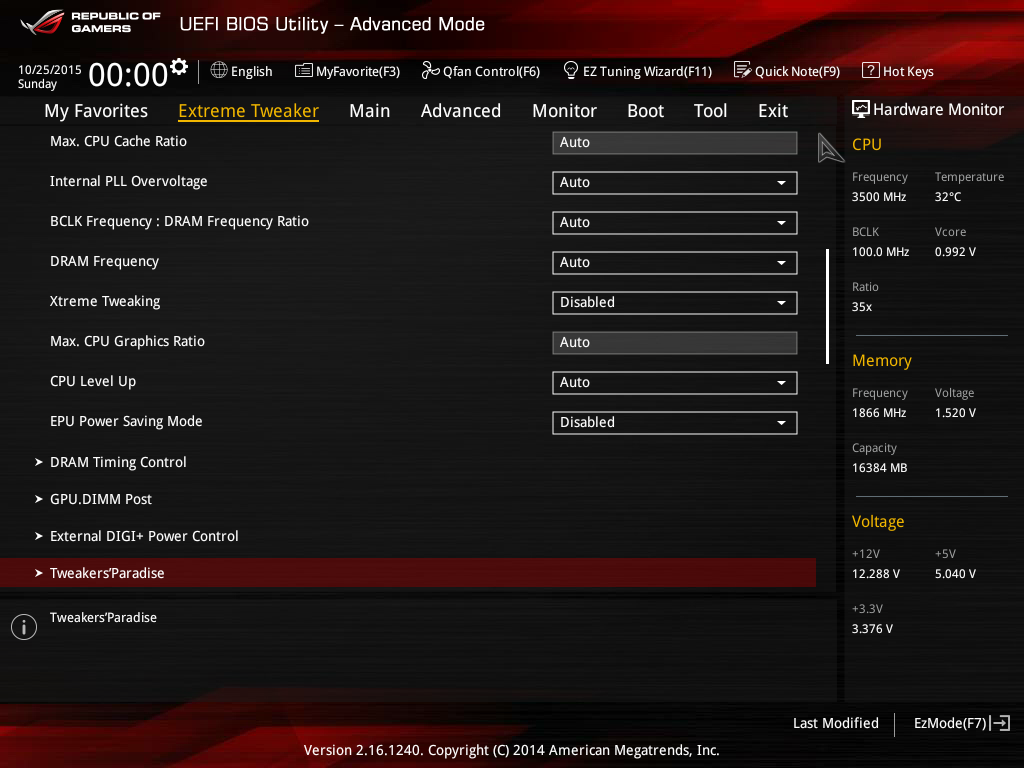Click Last Modified button

point(836,723)
